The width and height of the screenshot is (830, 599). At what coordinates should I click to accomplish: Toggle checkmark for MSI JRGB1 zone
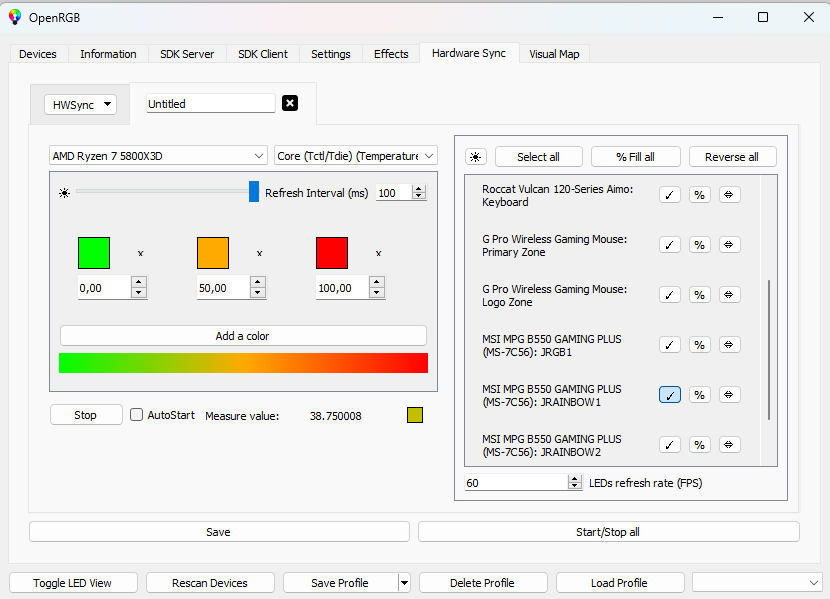pyautogui.click(x=670, y=345)
